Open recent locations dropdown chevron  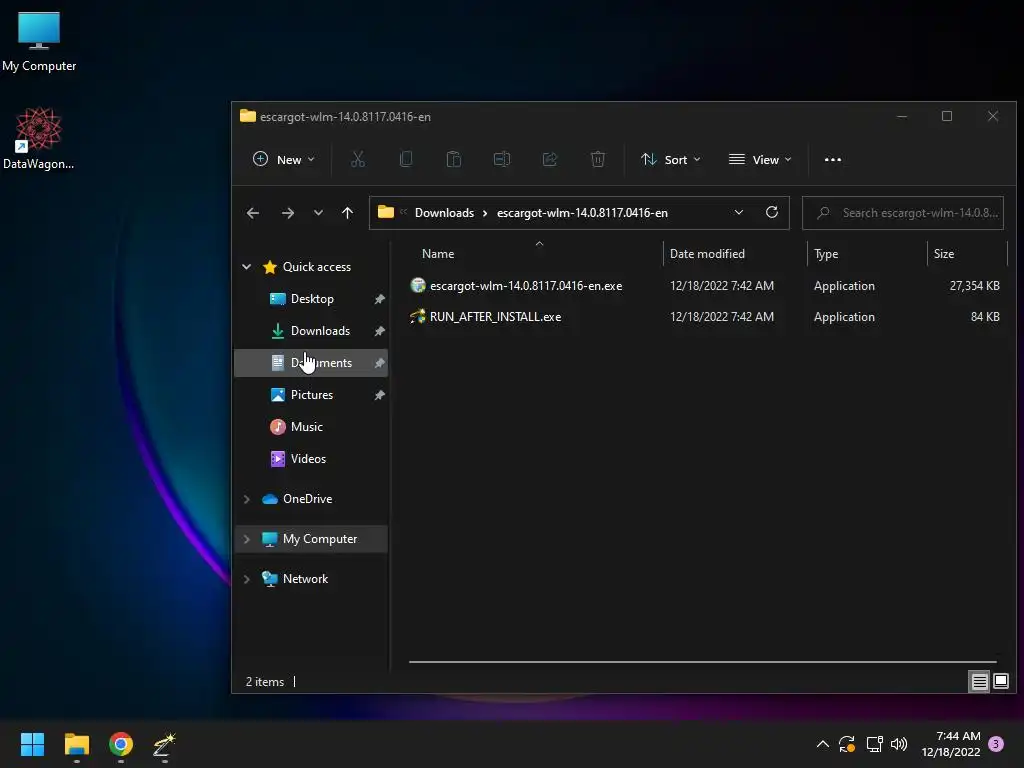tap(318, 213)
